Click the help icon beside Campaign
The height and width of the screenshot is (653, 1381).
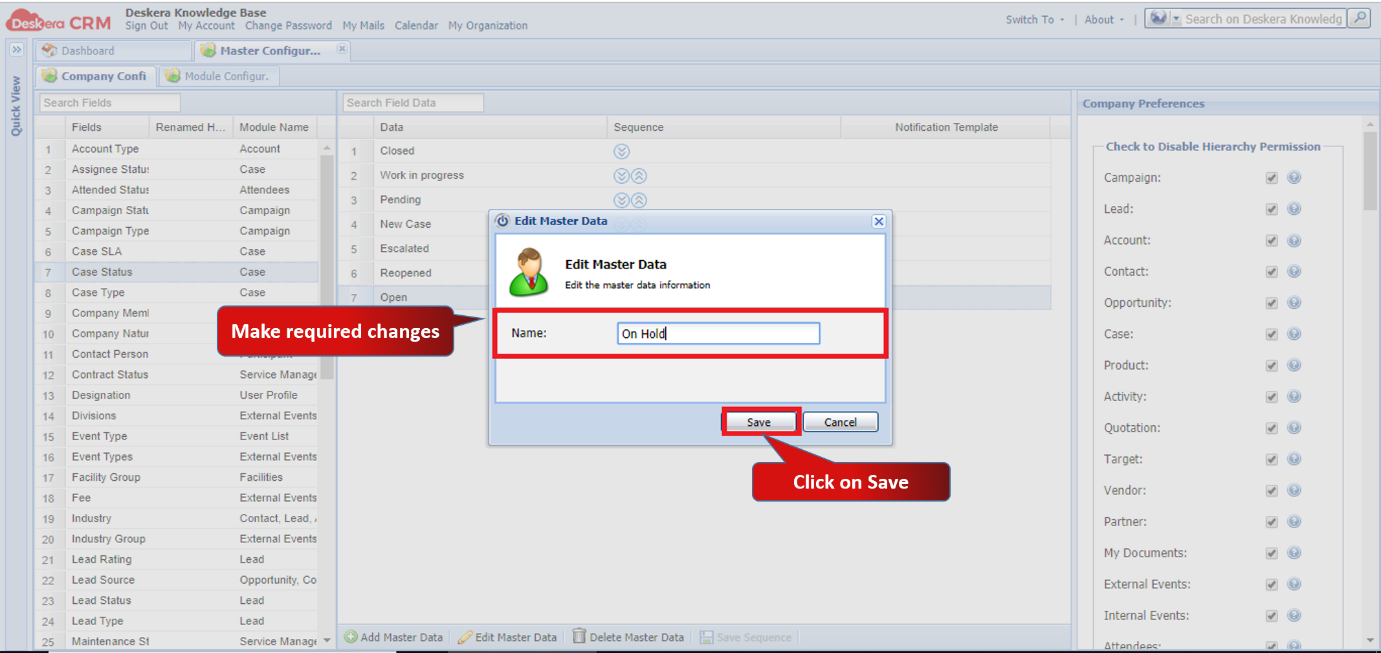(1294, 177)
